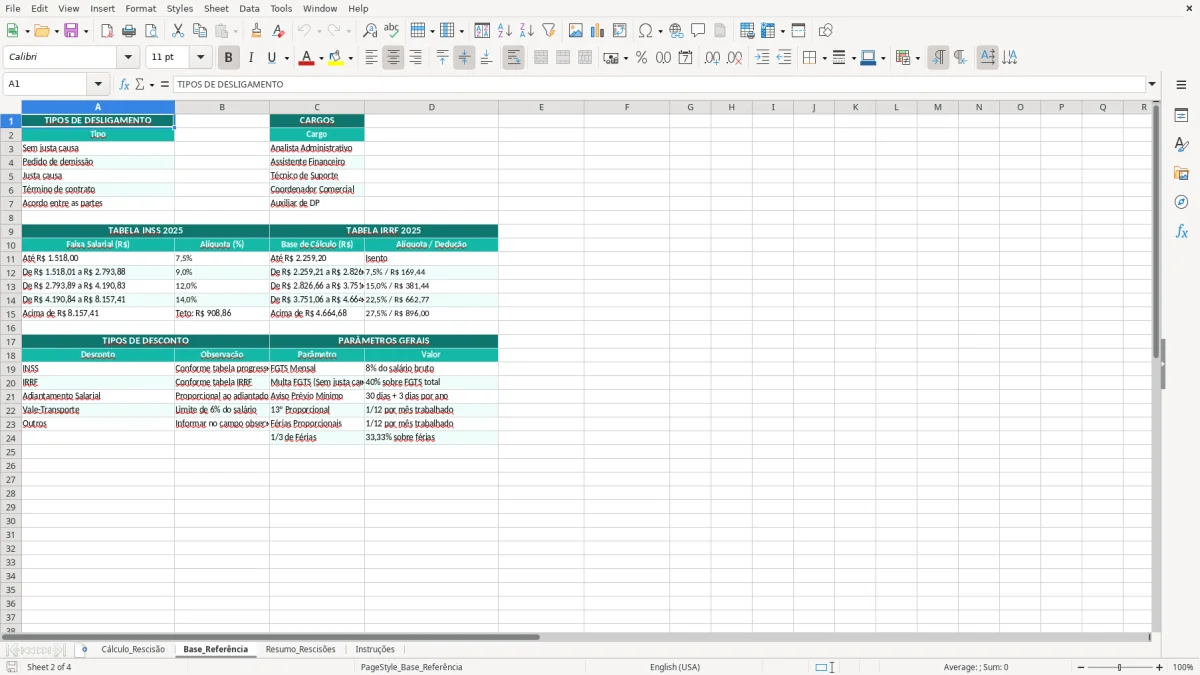Toggle Left-to-Right text direction
The width and height of the screenshot is (1200, 675).
click(x=938, y=58)
